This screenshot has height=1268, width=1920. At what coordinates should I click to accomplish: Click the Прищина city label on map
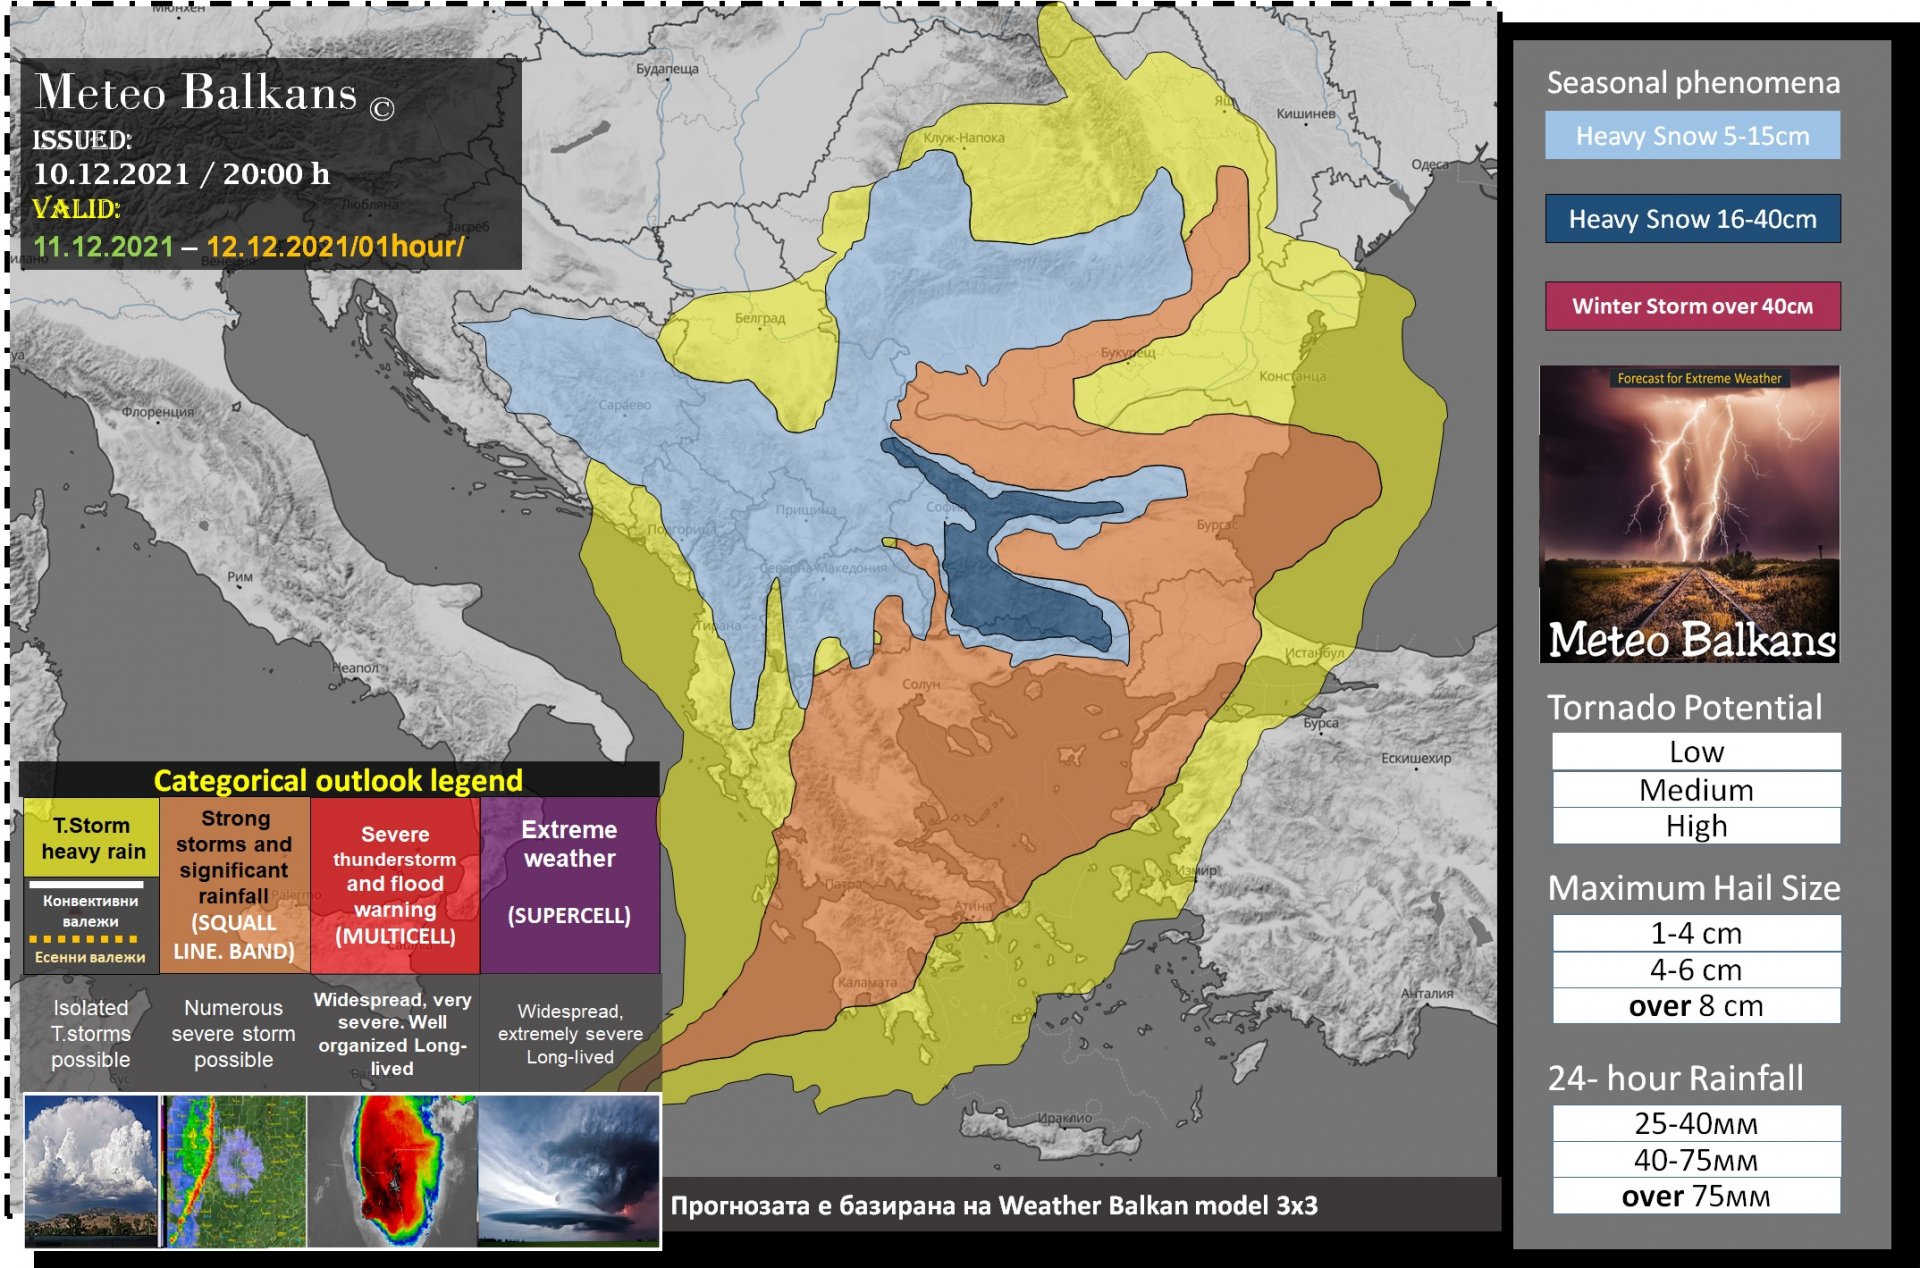806,510
